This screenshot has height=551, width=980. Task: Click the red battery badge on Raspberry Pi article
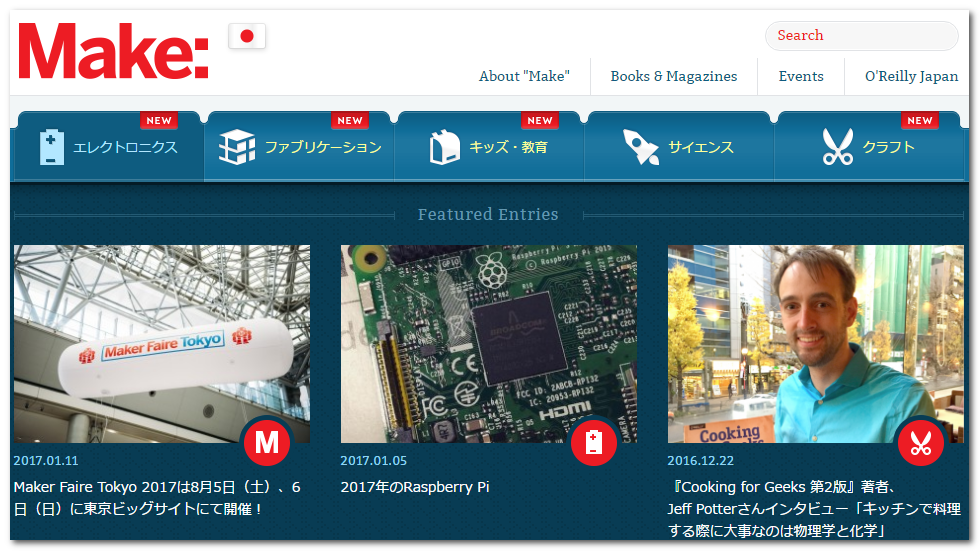(x=594, y=442)
